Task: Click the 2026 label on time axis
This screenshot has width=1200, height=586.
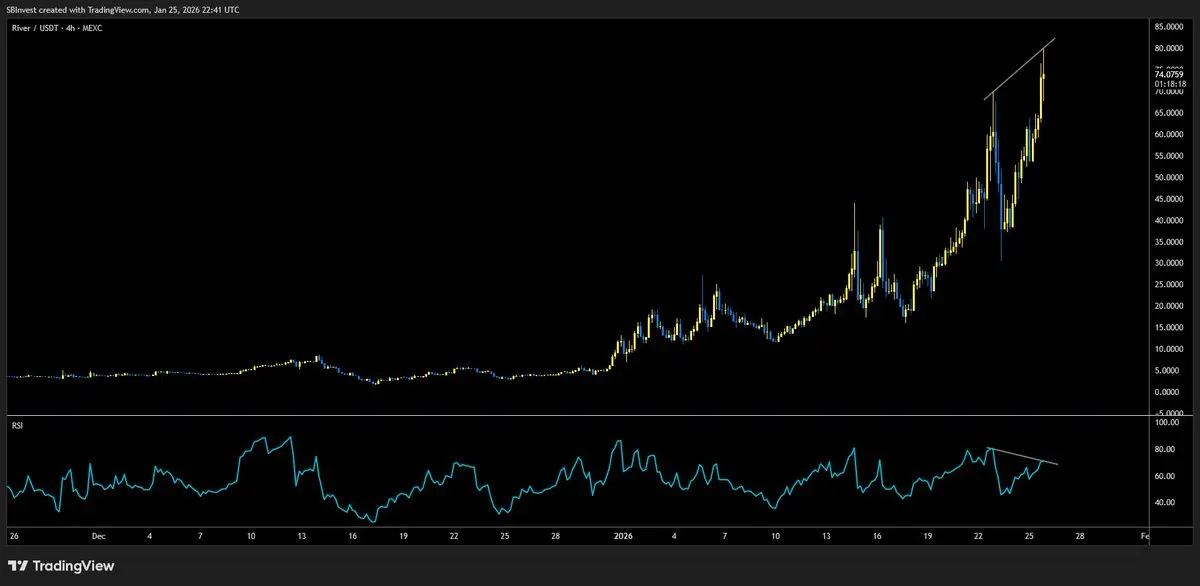Action: point(622,536)
